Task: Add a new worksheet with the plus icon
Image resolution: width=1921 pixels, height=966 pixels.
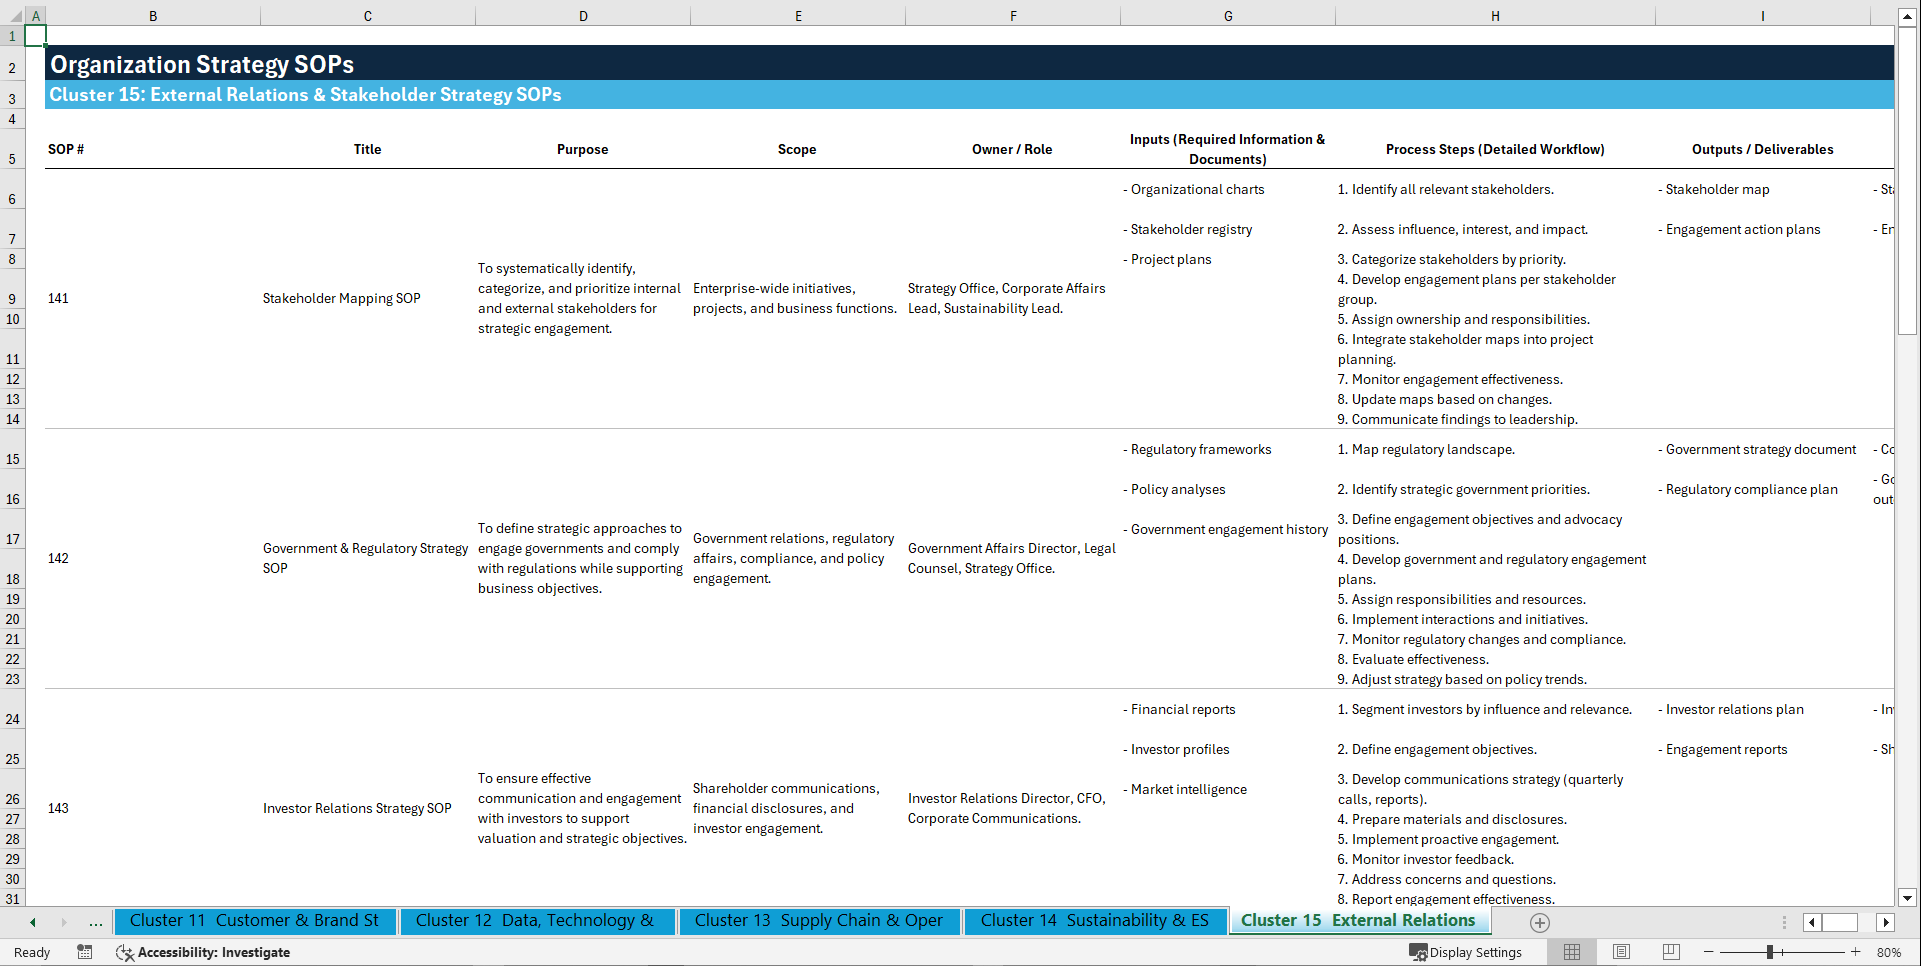Action: (x=1540, y=923)
